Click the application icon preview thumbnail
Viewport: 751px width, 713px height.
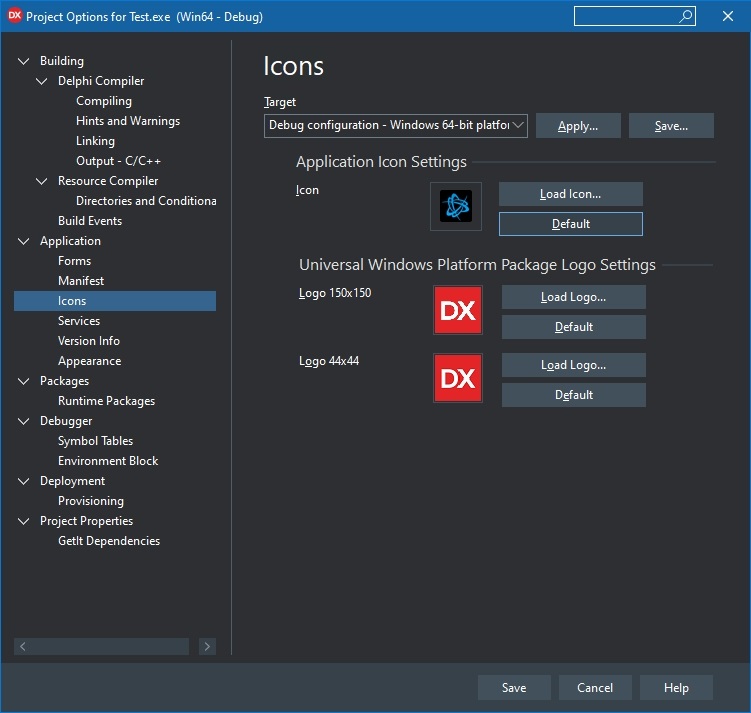pos(456,206)
